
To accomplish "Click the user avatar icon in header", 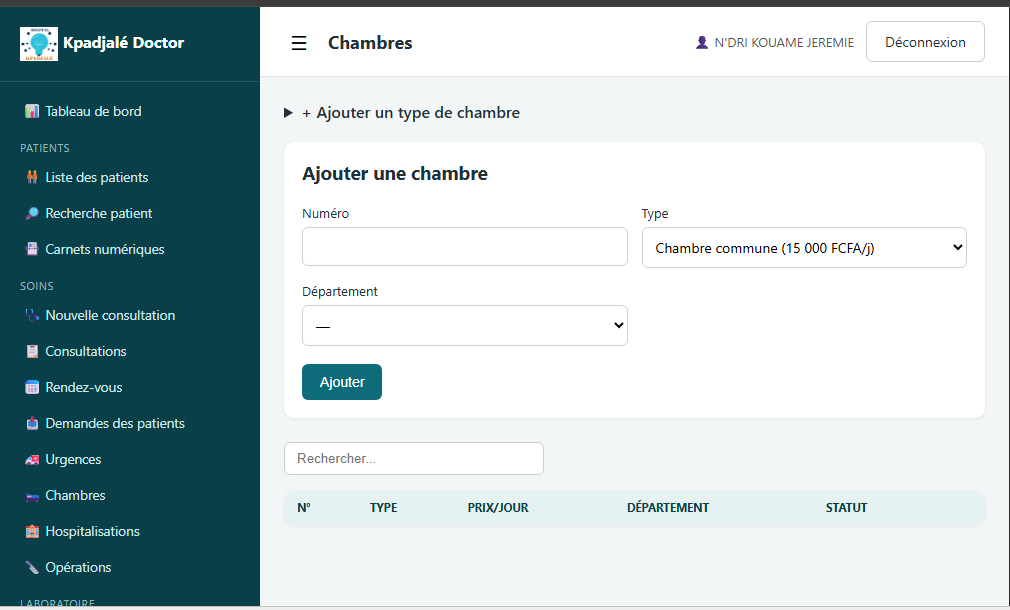I will (x=702, y=43).
